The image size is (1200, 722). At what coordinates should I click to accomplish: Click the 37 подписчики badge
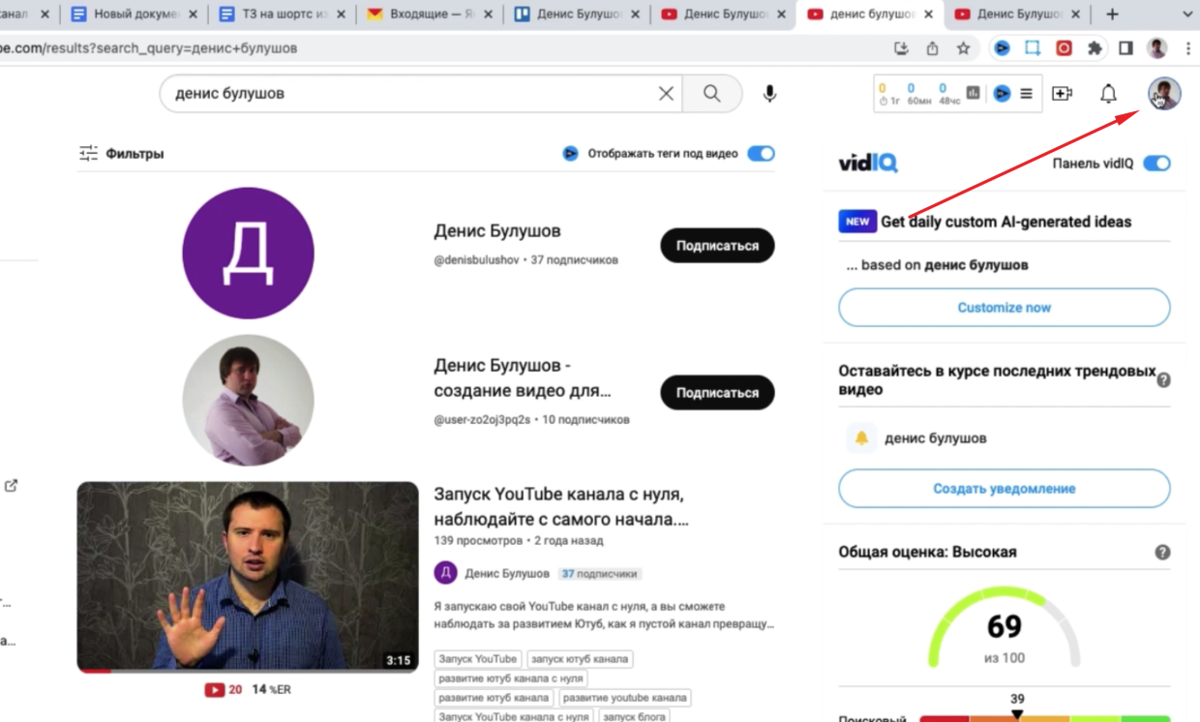pyautogui.click(x=600, y=574)
